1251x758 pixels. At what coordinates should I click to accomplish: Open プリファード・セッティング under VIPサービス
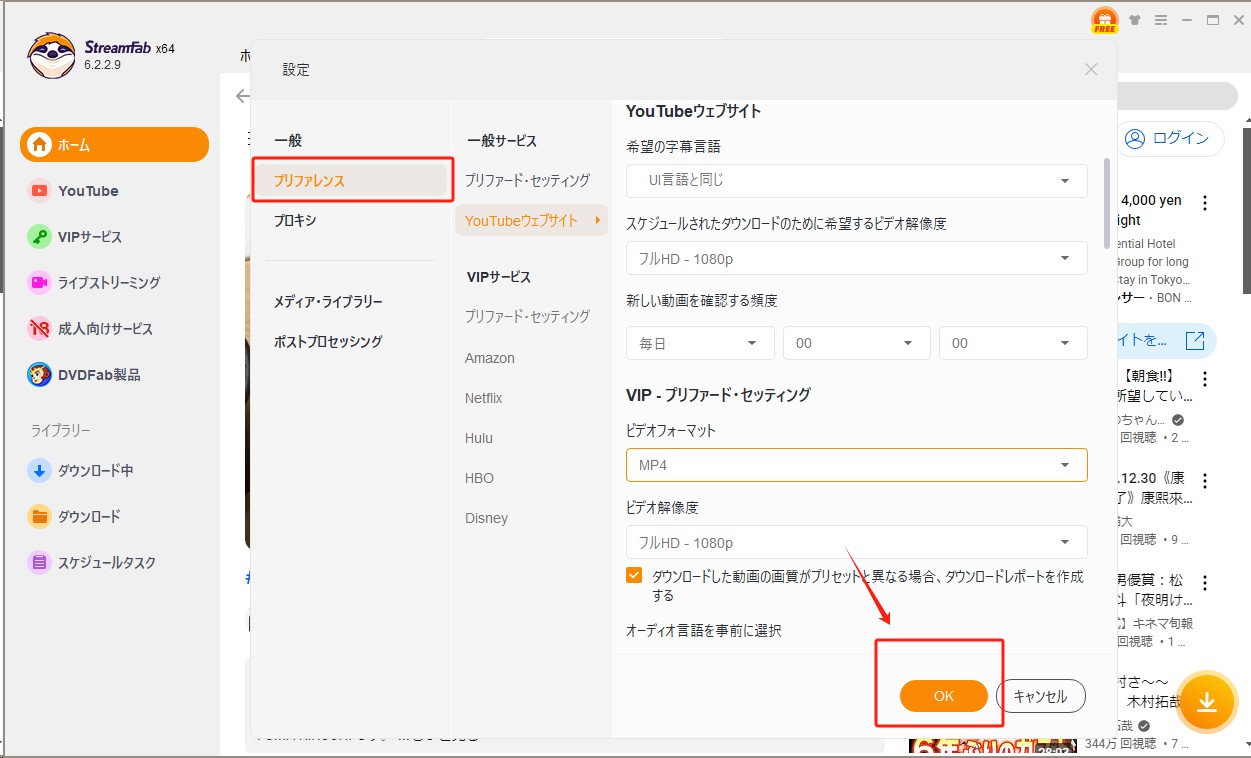tap(527, 316)
